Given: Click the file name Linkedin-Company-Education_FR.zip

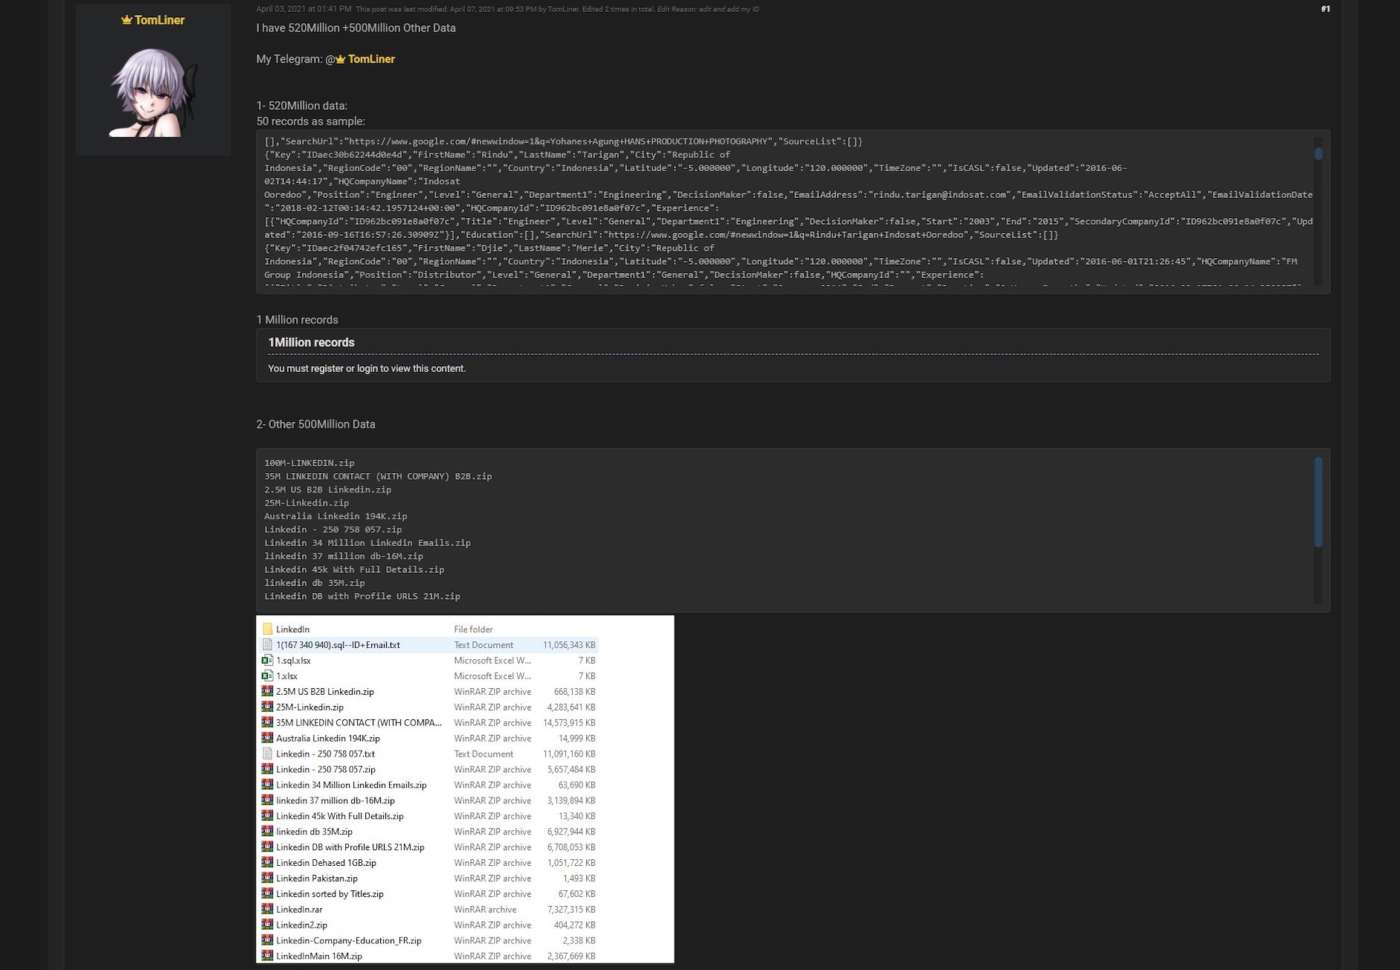Looking at the screenshot, I should pyautogui.click(x=349, y=941).
